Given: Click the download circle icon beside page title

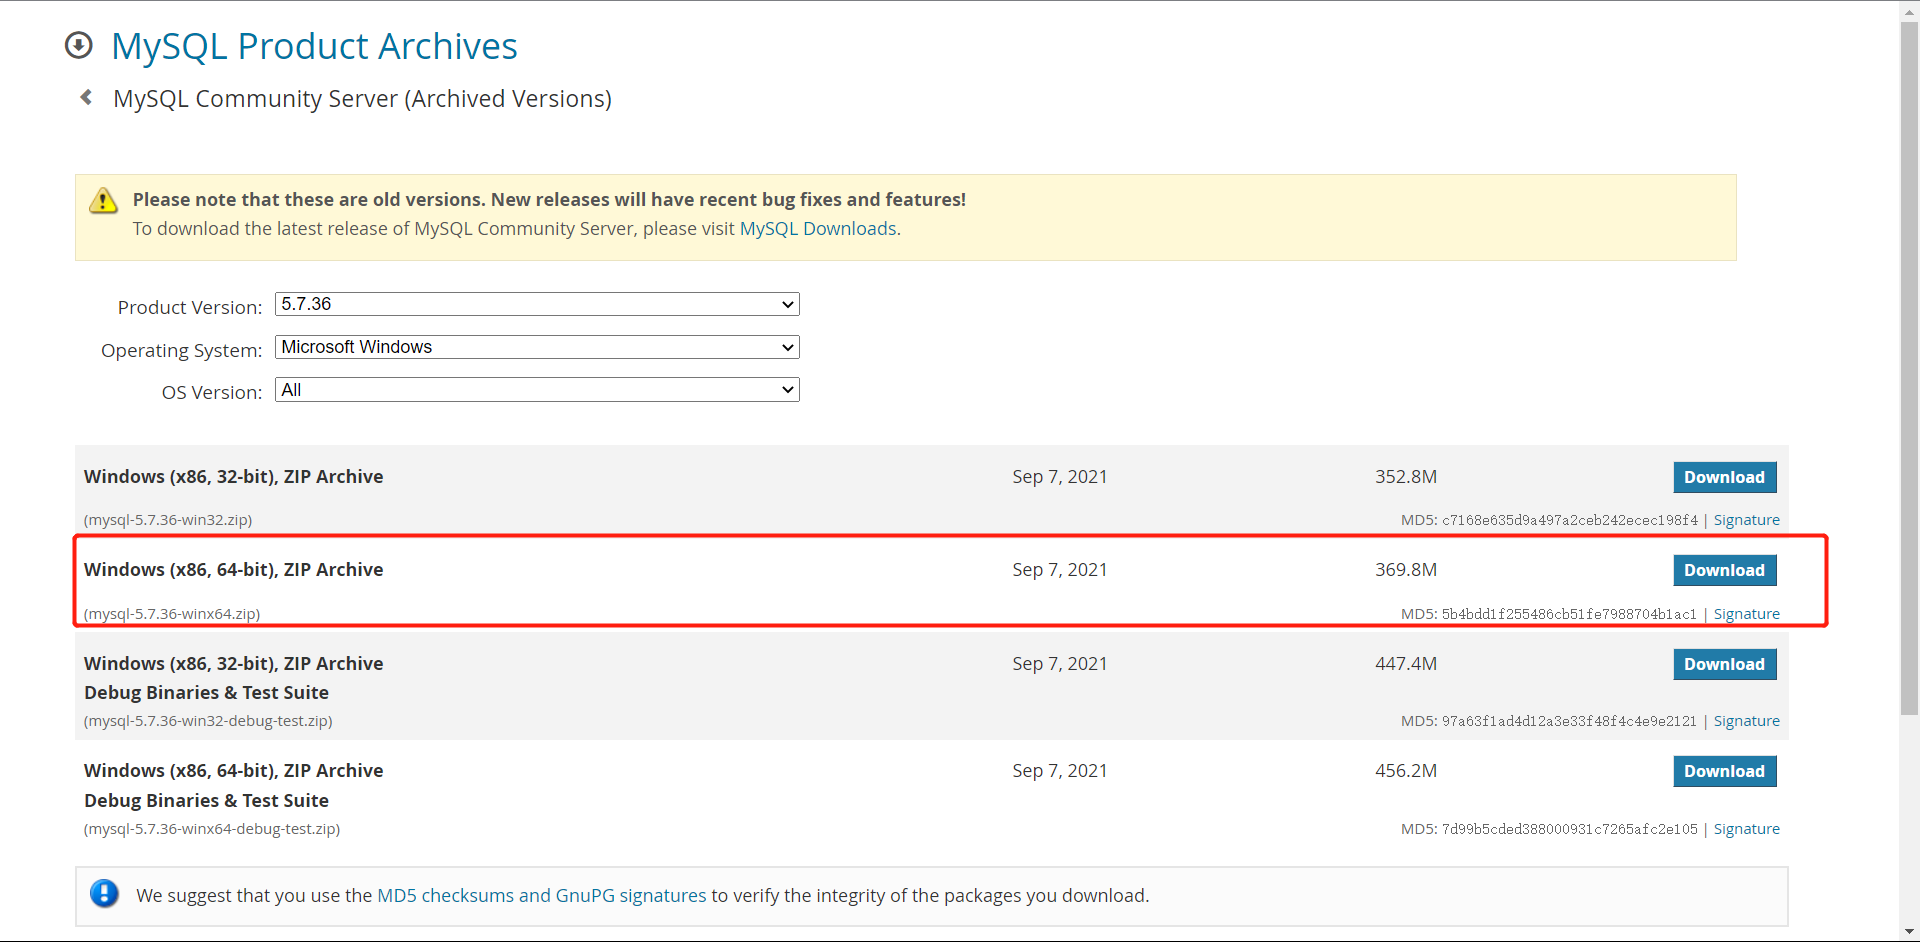Looking at the screenshot, I should (78, 46).
